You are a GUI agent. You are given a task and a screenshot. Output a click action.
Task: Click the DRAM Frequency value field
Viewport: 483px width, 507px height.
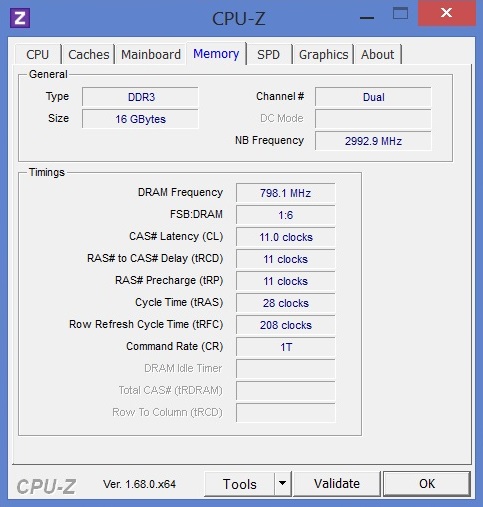click(286, 193)
